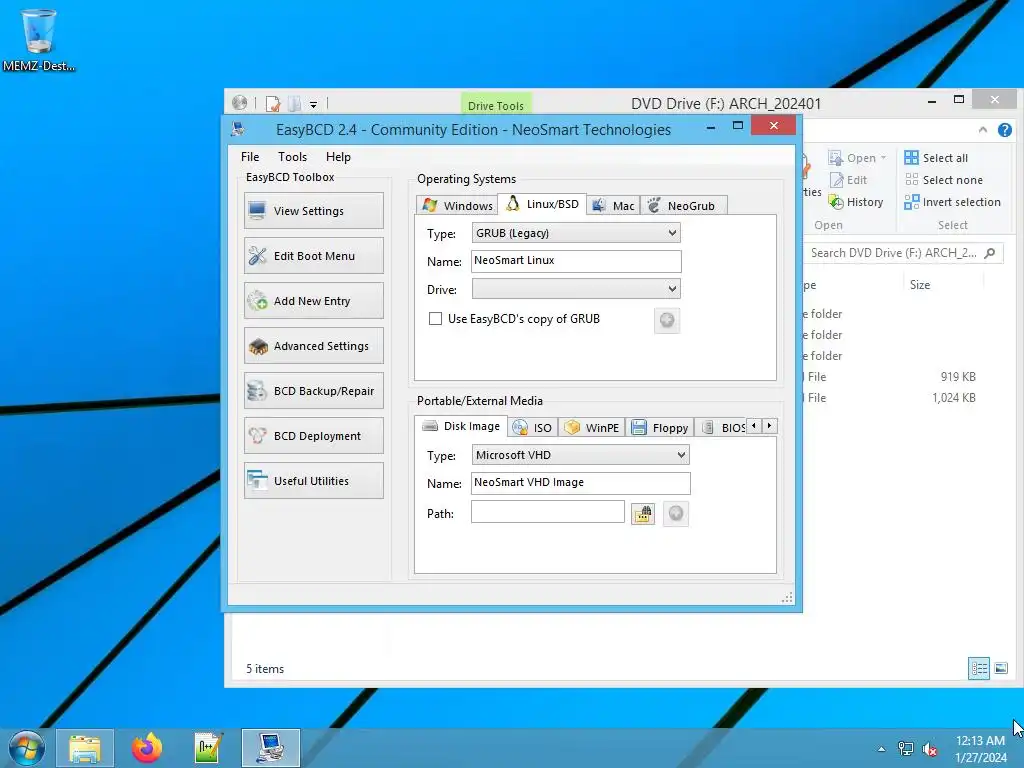The height and width of the screenshot is (768, 1024).
Task: Switch to the ISO tab
Action: [533, 428]
